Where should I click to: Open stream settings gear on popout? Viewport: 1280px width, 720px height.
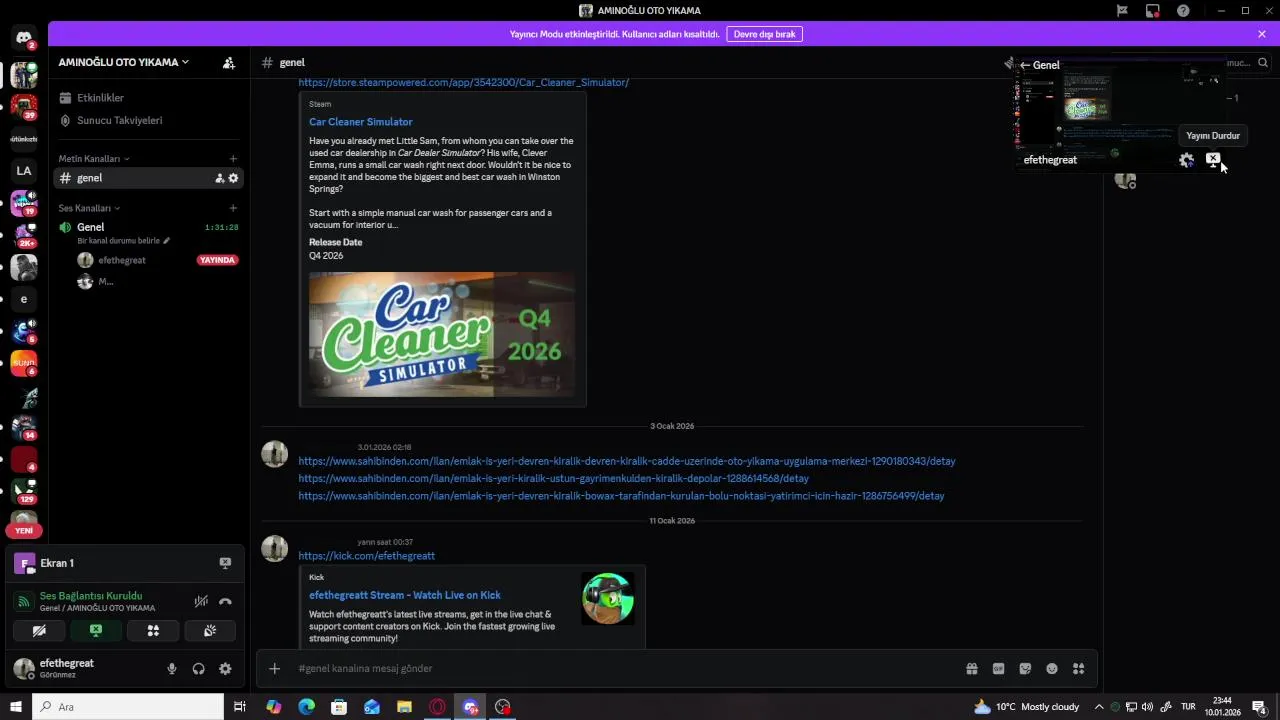tap(1186, 160)
